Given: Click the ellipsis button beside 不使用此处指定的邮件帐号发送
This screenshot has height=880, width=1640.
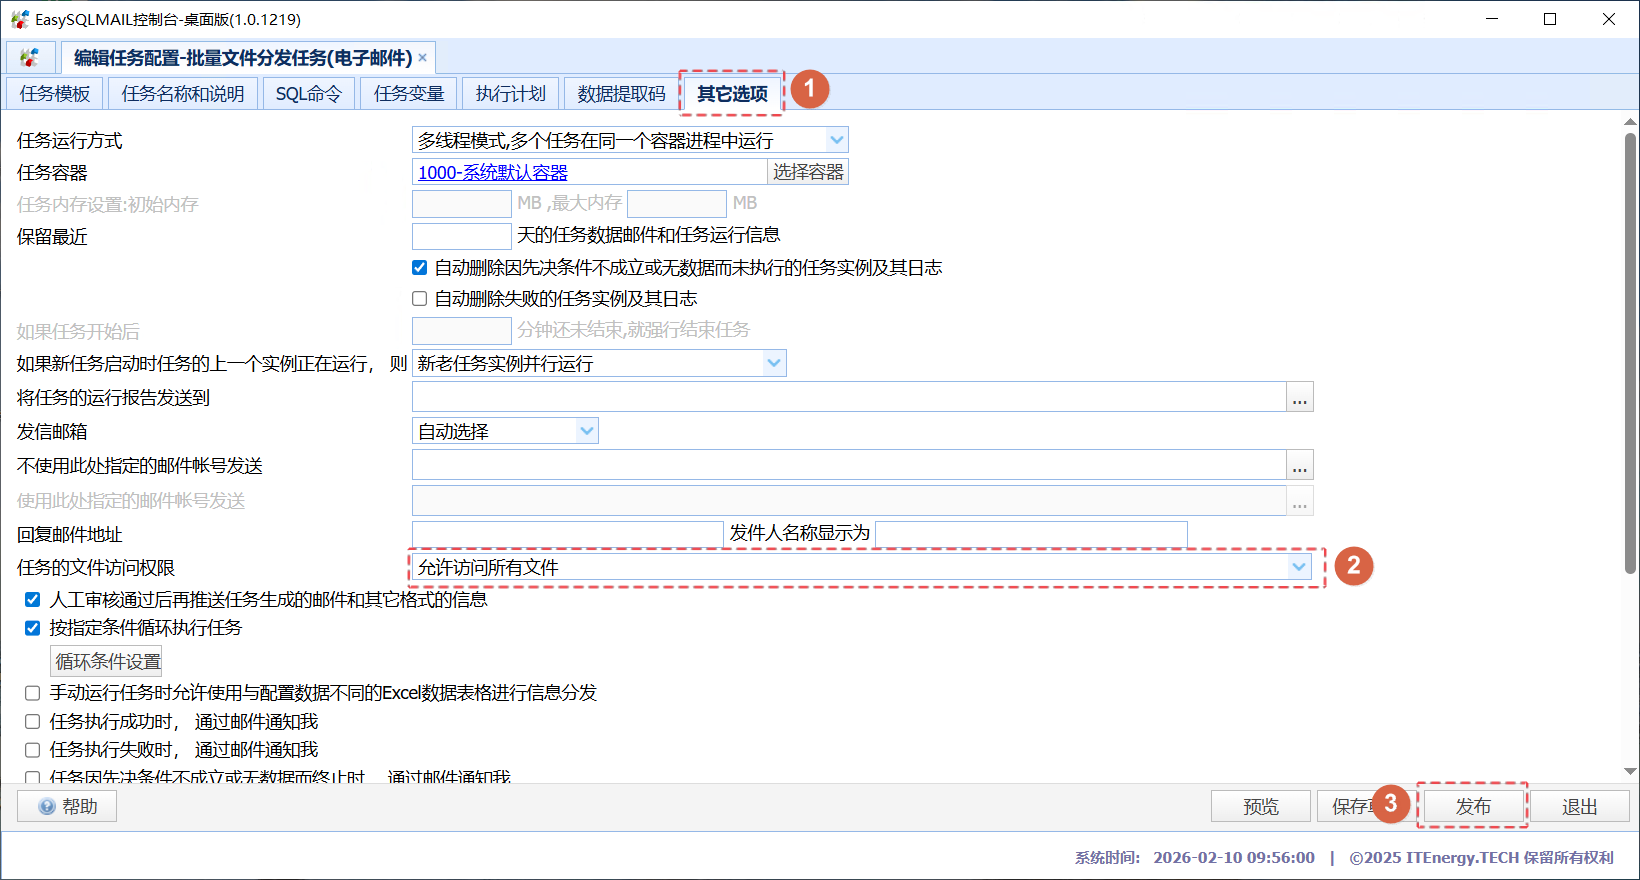Looking at the screenshot, I should tap(1299, 466).
